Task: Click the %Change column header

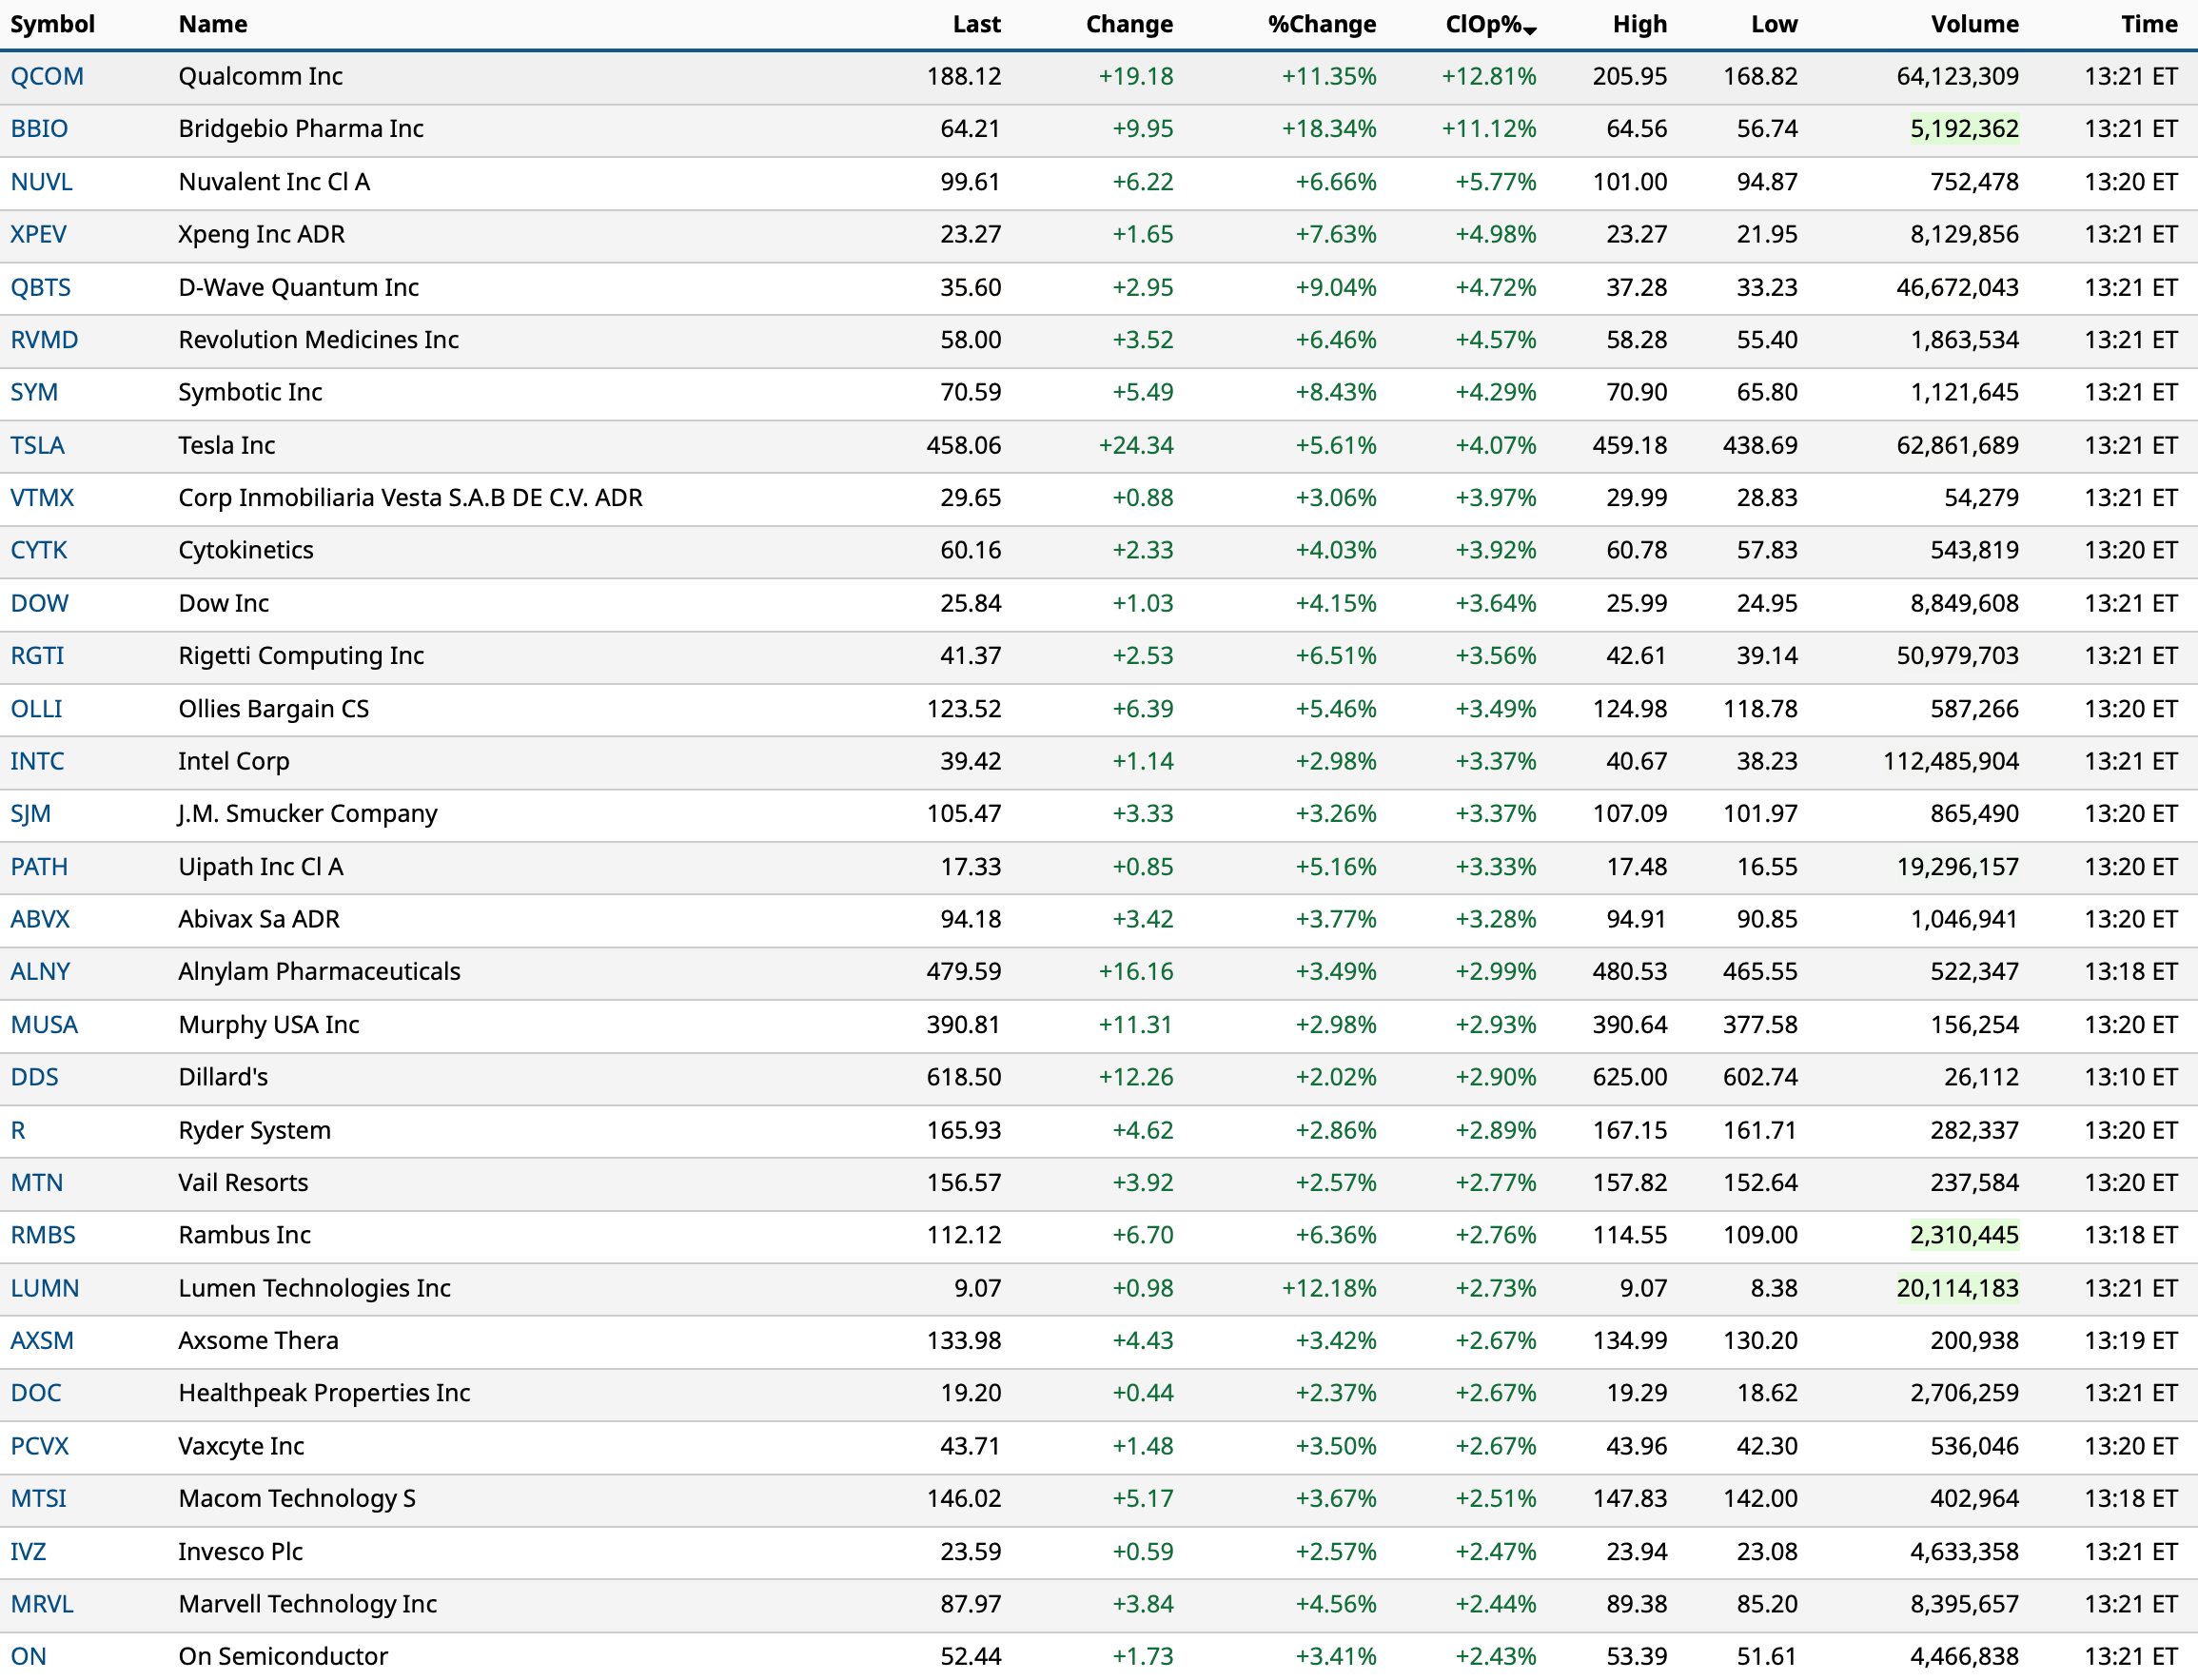Action: [1321, 24]
